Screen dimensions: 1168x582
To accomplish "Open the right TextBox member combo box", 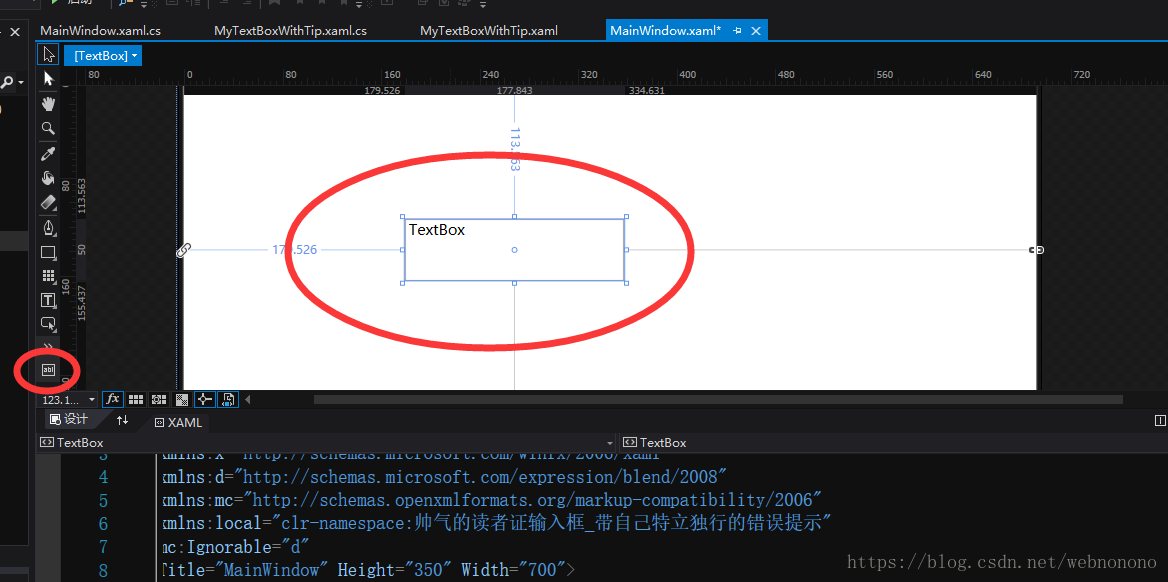I will [893, 443].
